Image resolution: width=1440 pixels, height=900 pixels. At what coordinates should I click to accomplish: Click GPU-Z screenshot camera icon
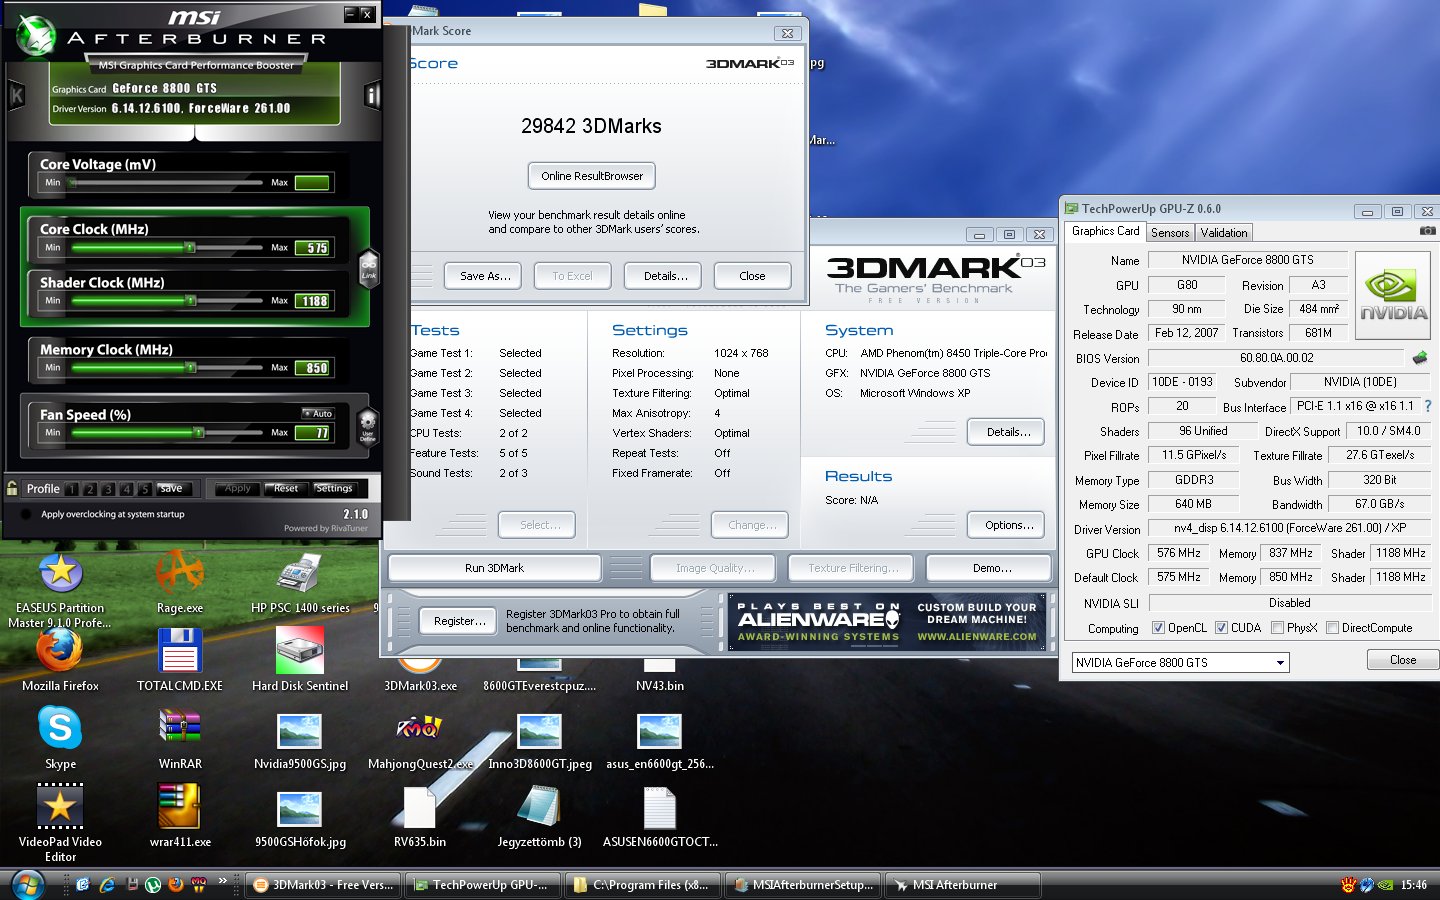click(x=1427, y=231)
